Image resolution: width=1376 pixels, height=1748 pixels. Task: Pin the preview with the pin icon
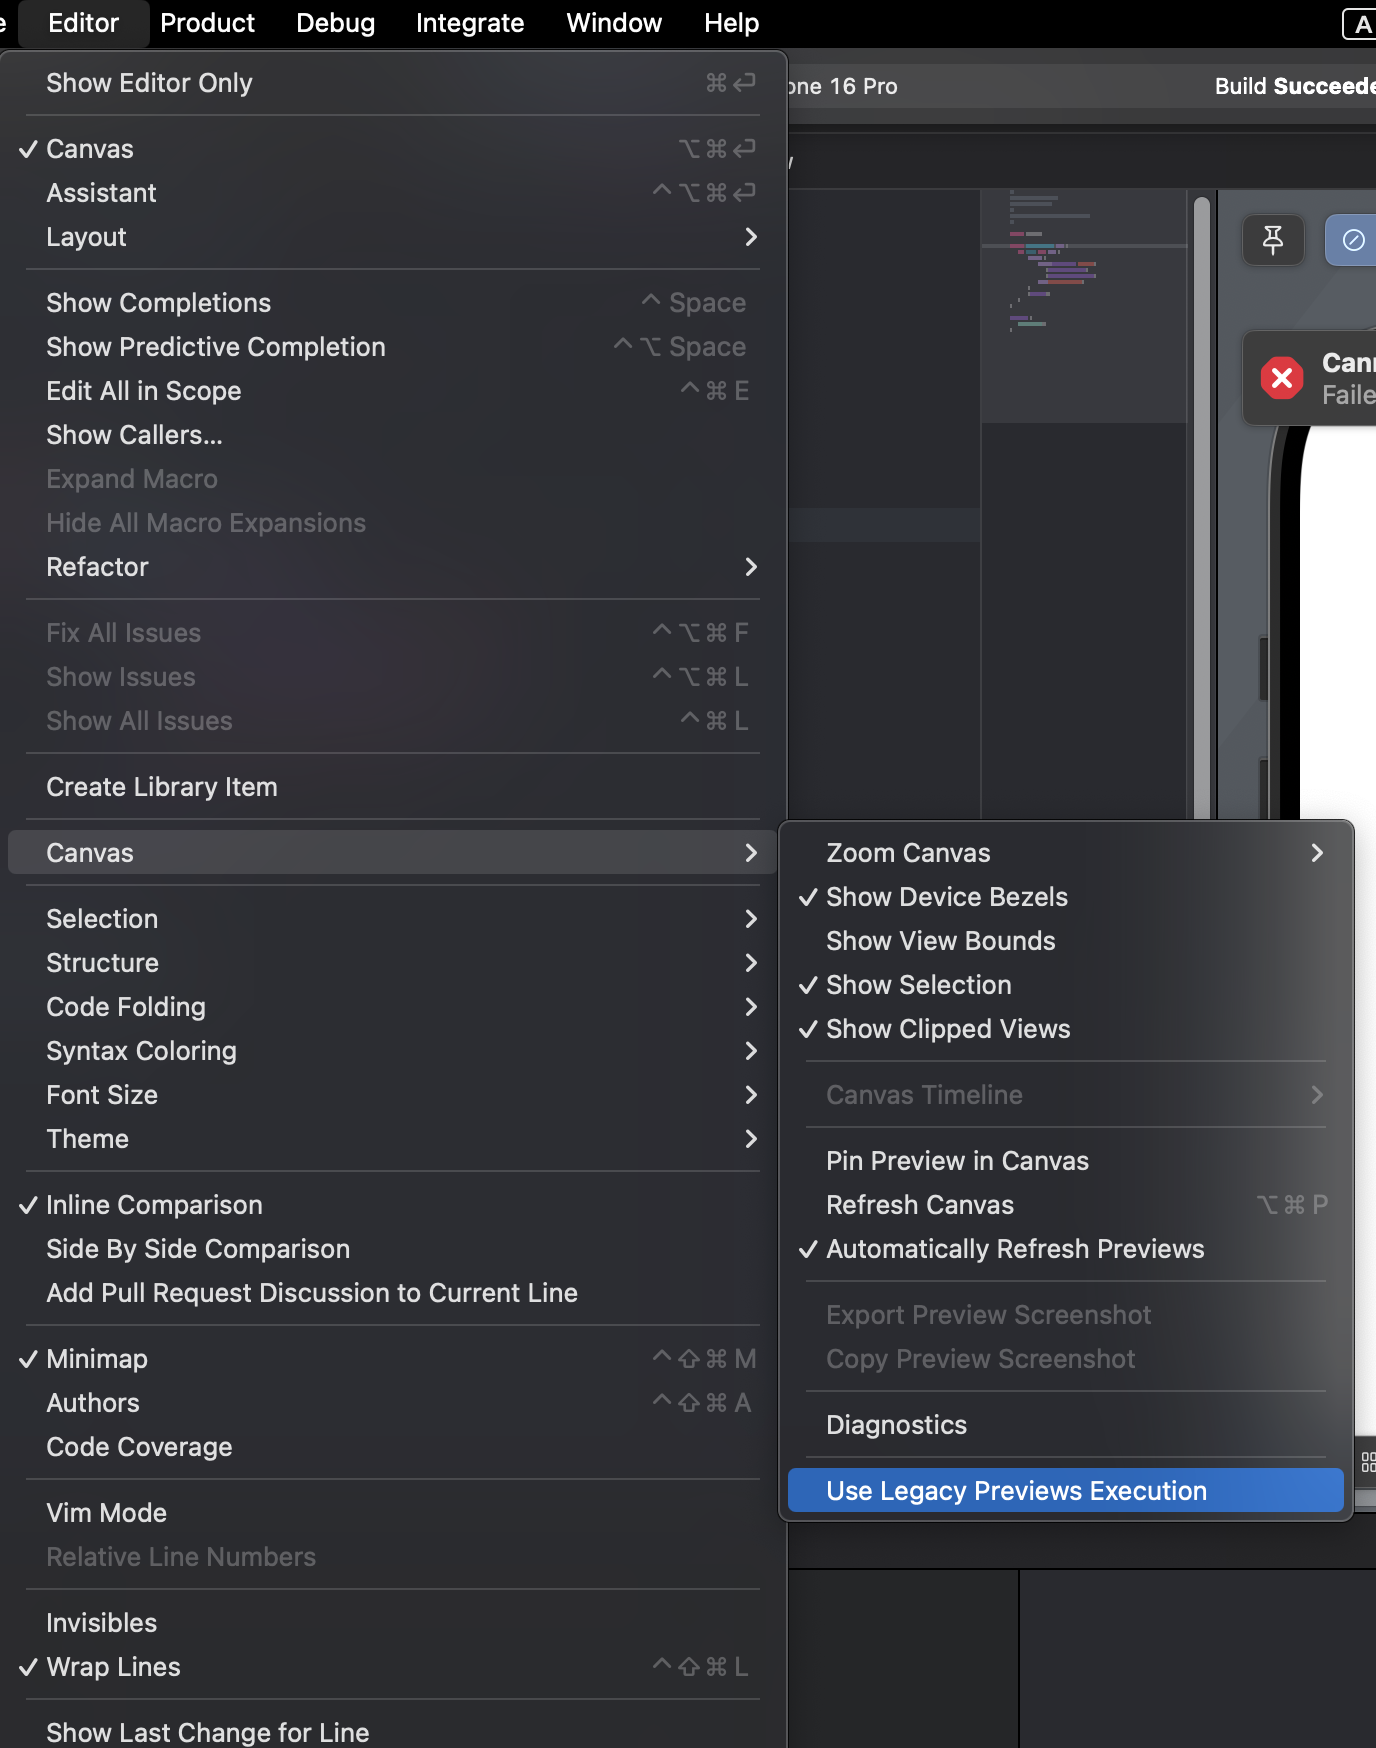click(1273, 240)
